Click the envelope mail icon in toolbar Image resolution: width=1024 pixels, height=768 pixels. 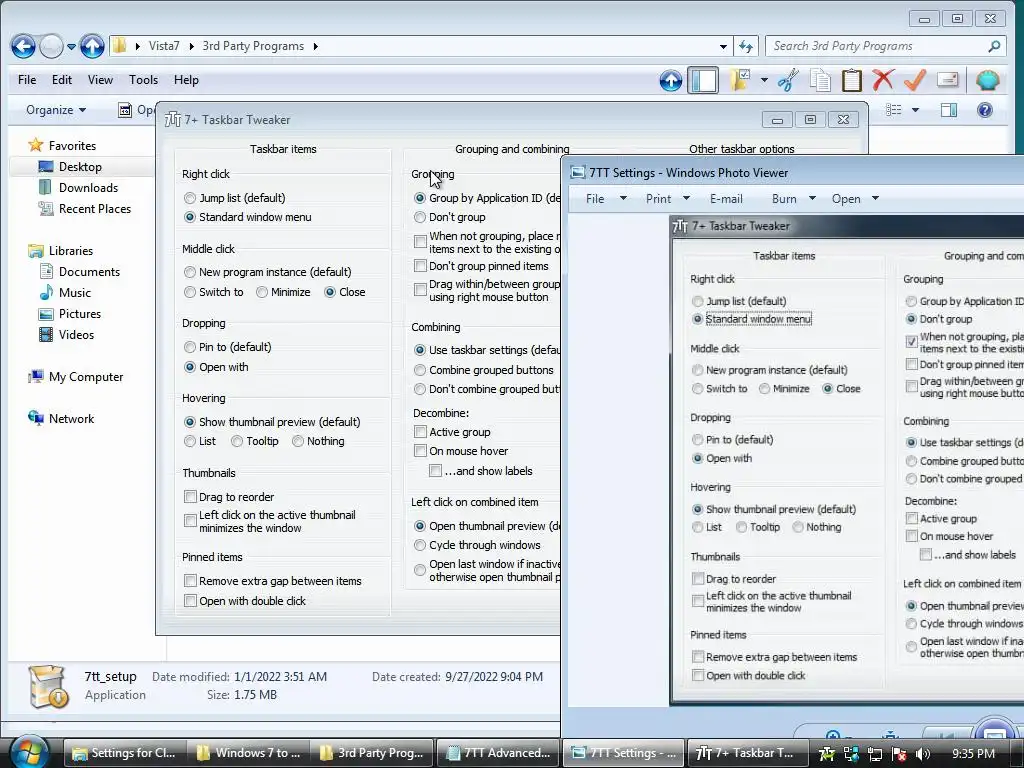click(948, 80)
